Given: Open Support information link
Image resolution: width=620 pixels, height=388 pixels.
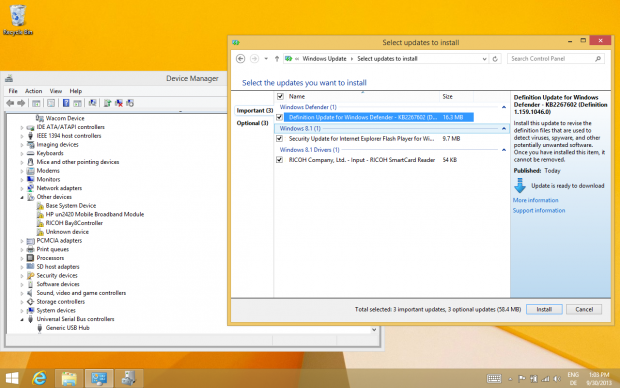Looking at the screenshot, I should click(x=539, y=210).
